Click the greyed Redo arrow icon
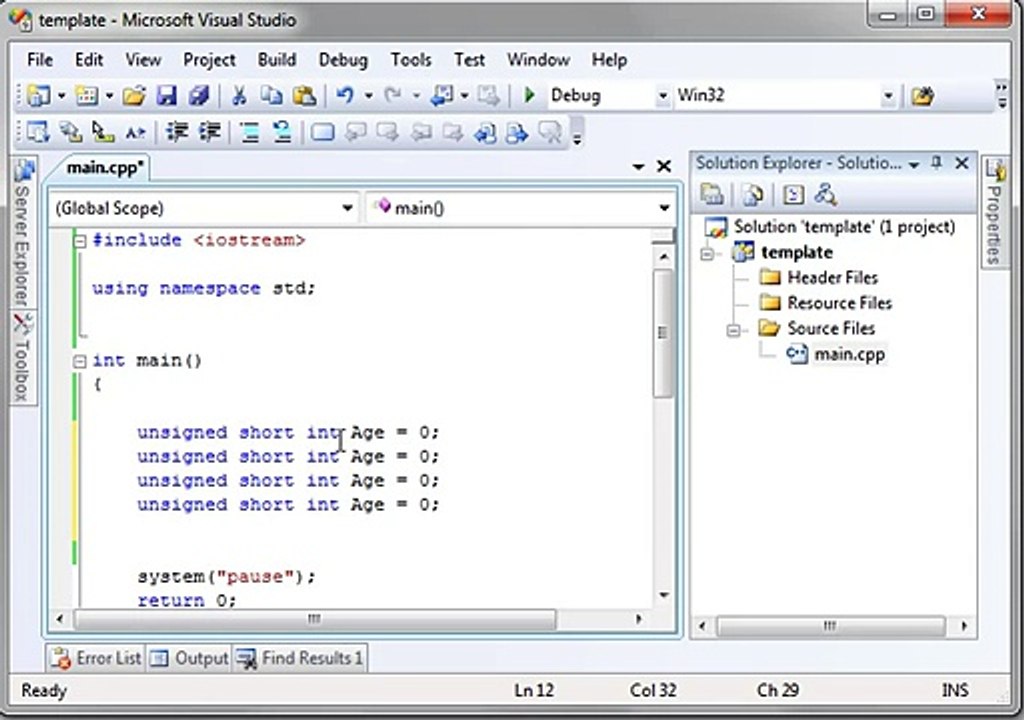The width and height of the screenshot is (1024, 720). (392, 96)
